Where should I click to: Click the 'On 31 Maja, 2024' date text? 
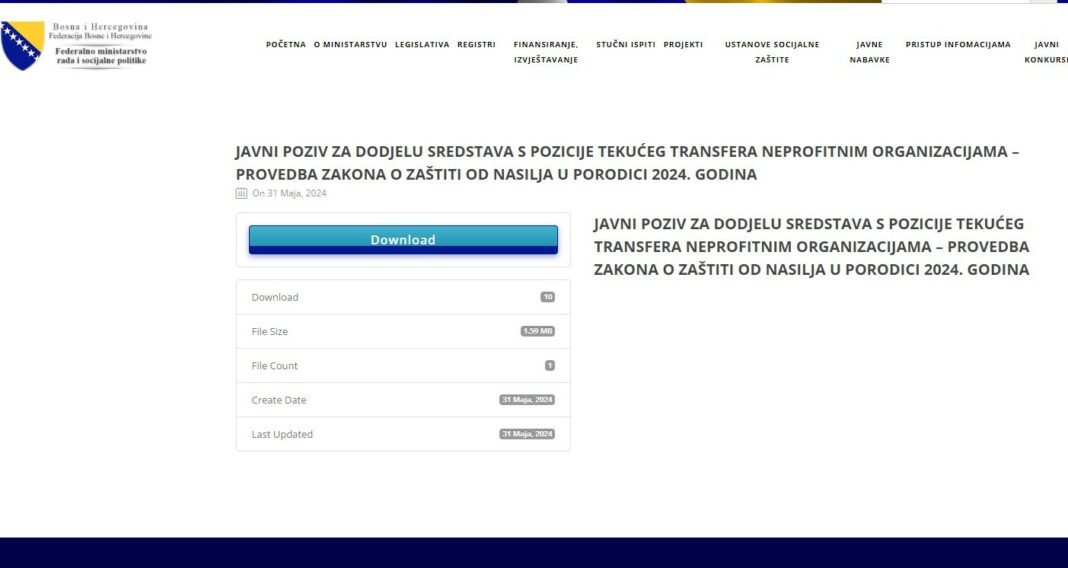(x=289, y=193)
